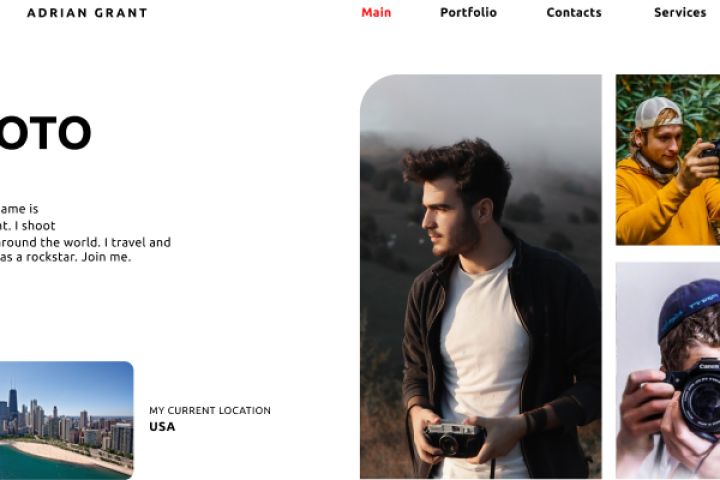Open the yellow hoodie photographer photo
Screen dimensions: 720x480
668,159
